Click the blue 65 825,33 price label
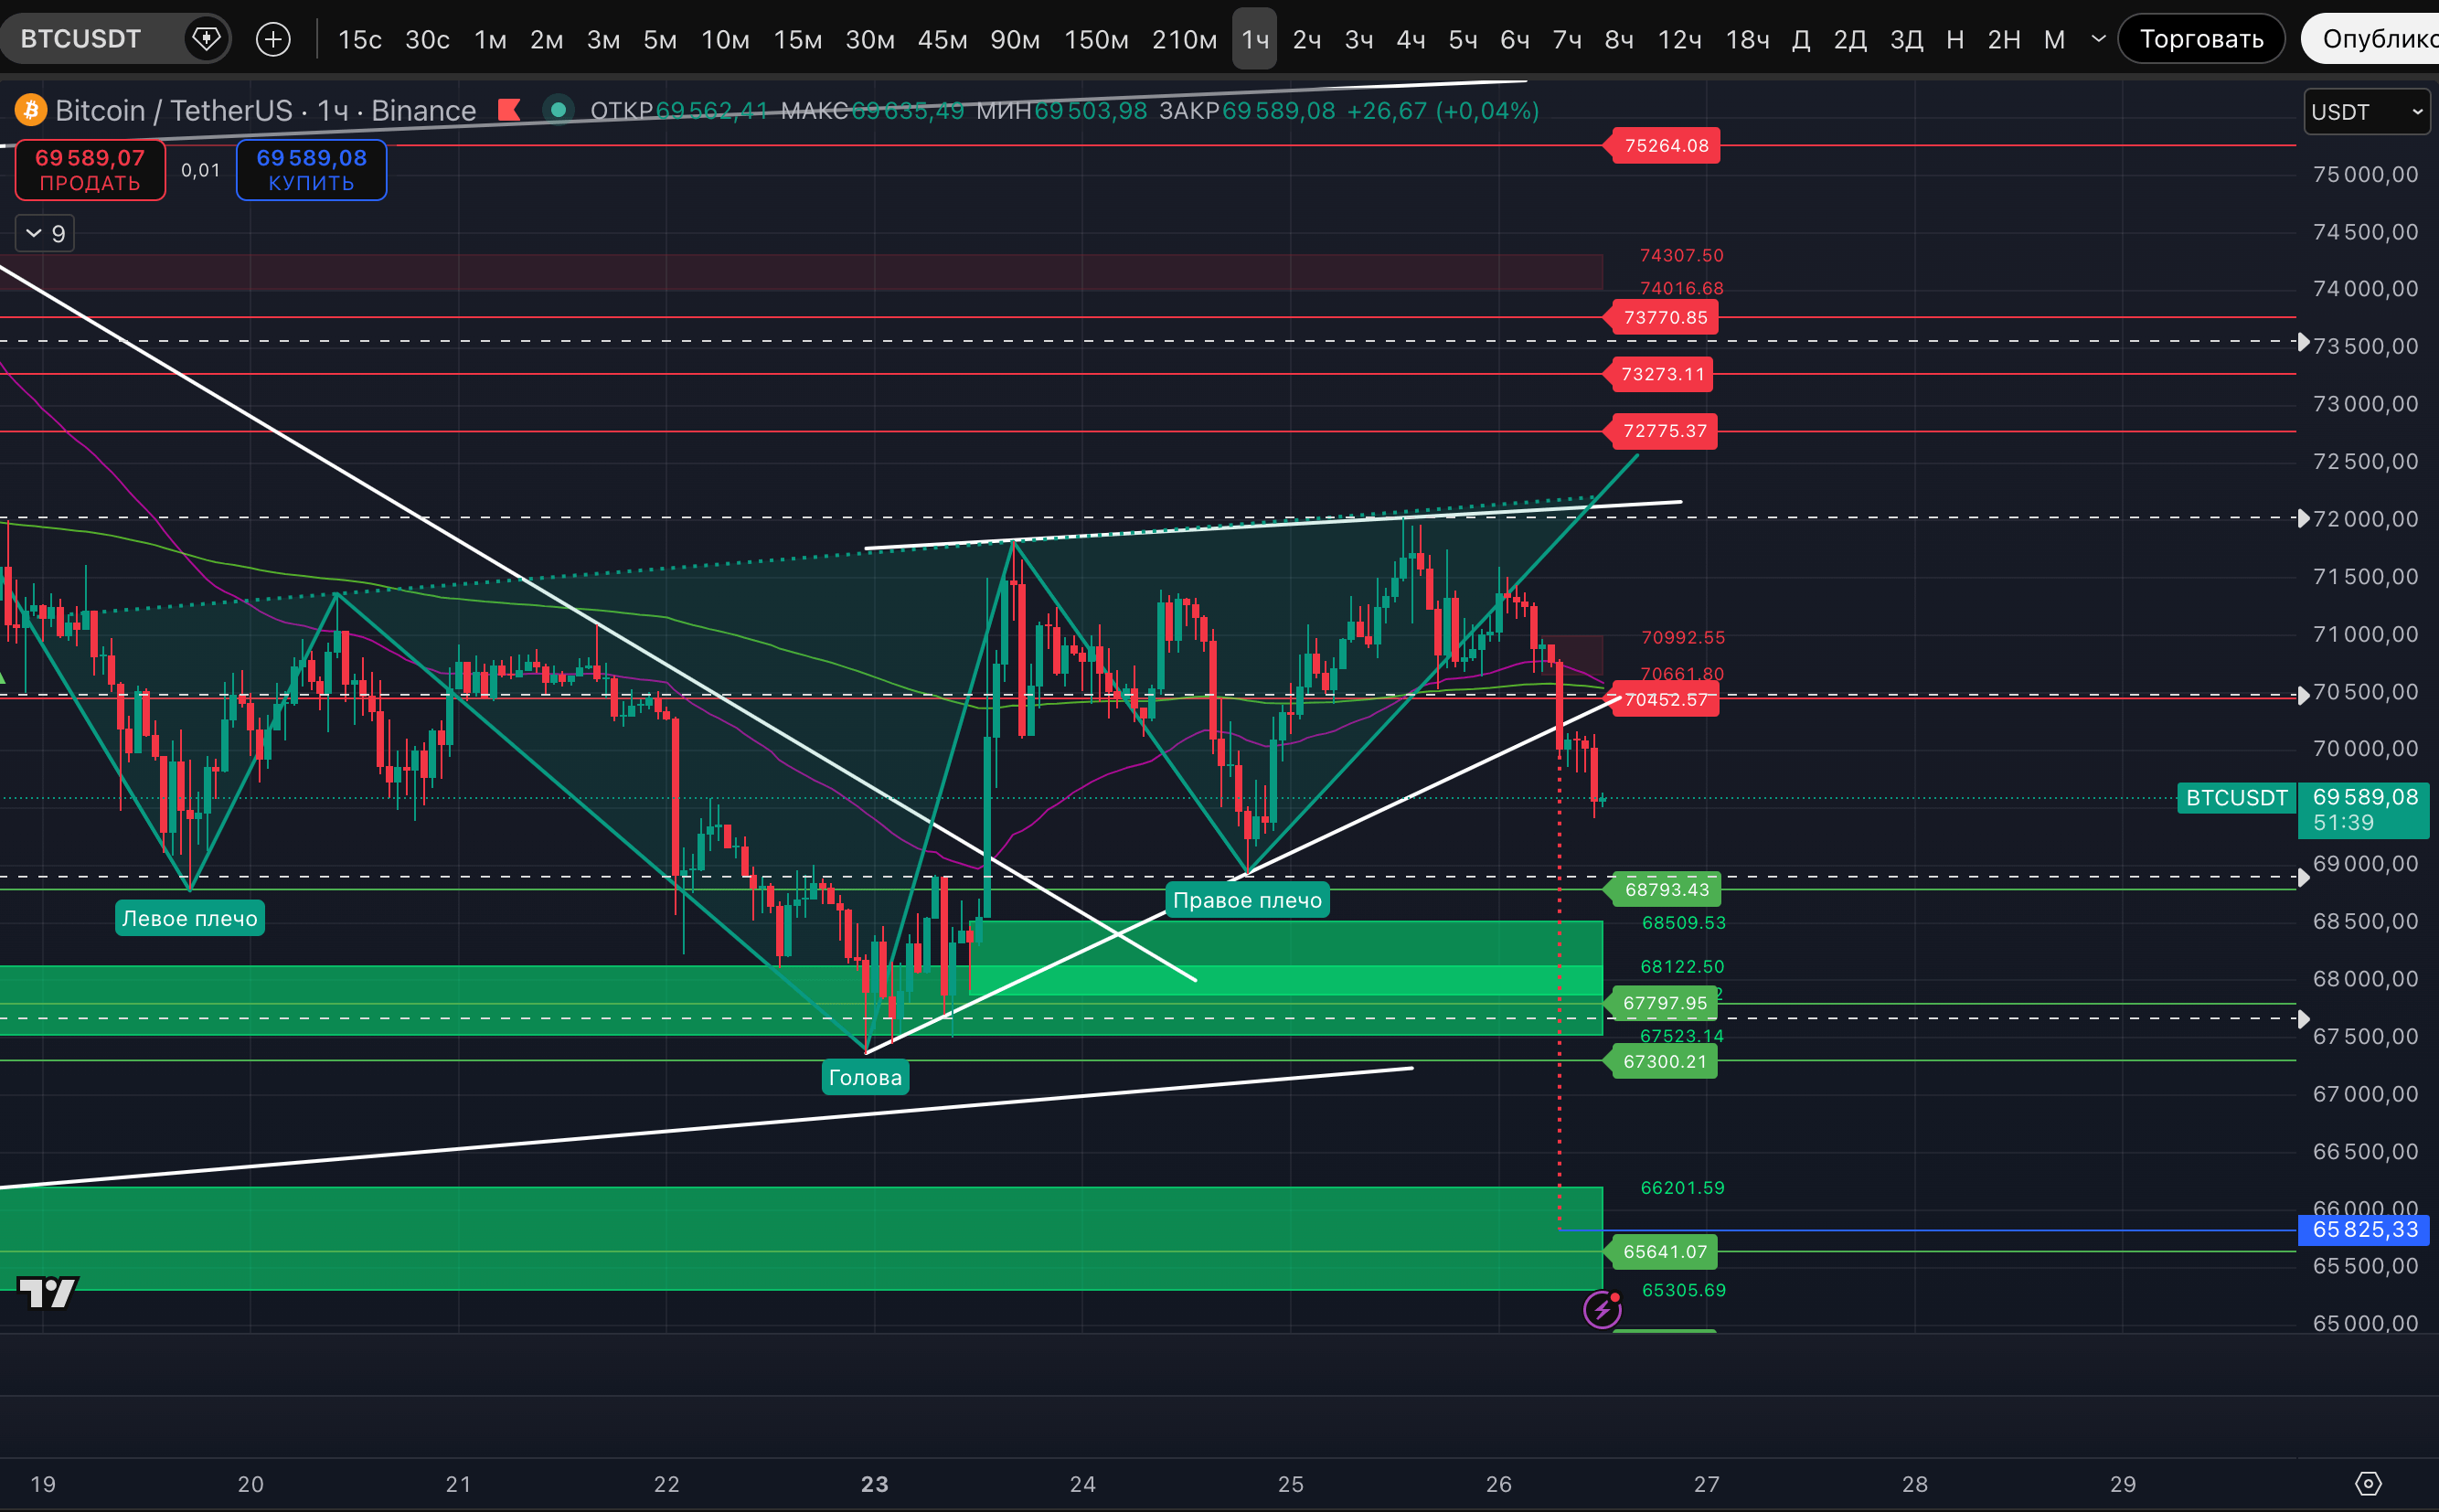This screenshot has width=2439, height=1512. click(2364, 1229)
